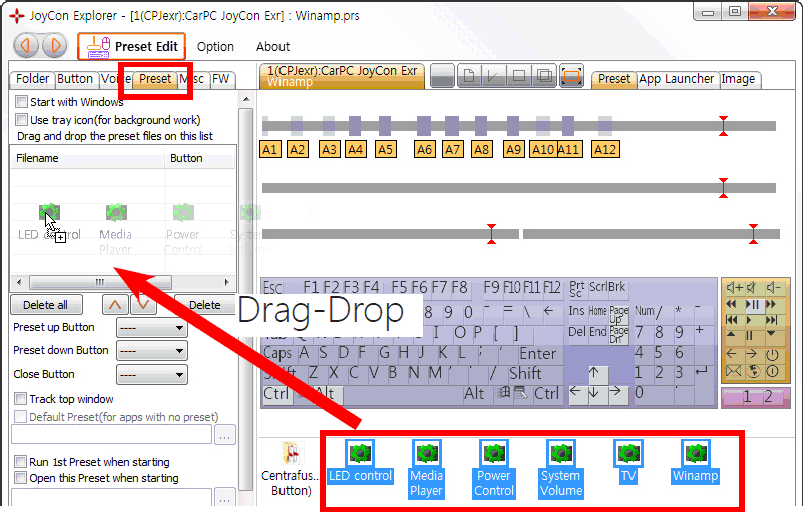The image size is (803, 512).
Task: Select the LED control preset file icon
Action: (x=361, y=462)
